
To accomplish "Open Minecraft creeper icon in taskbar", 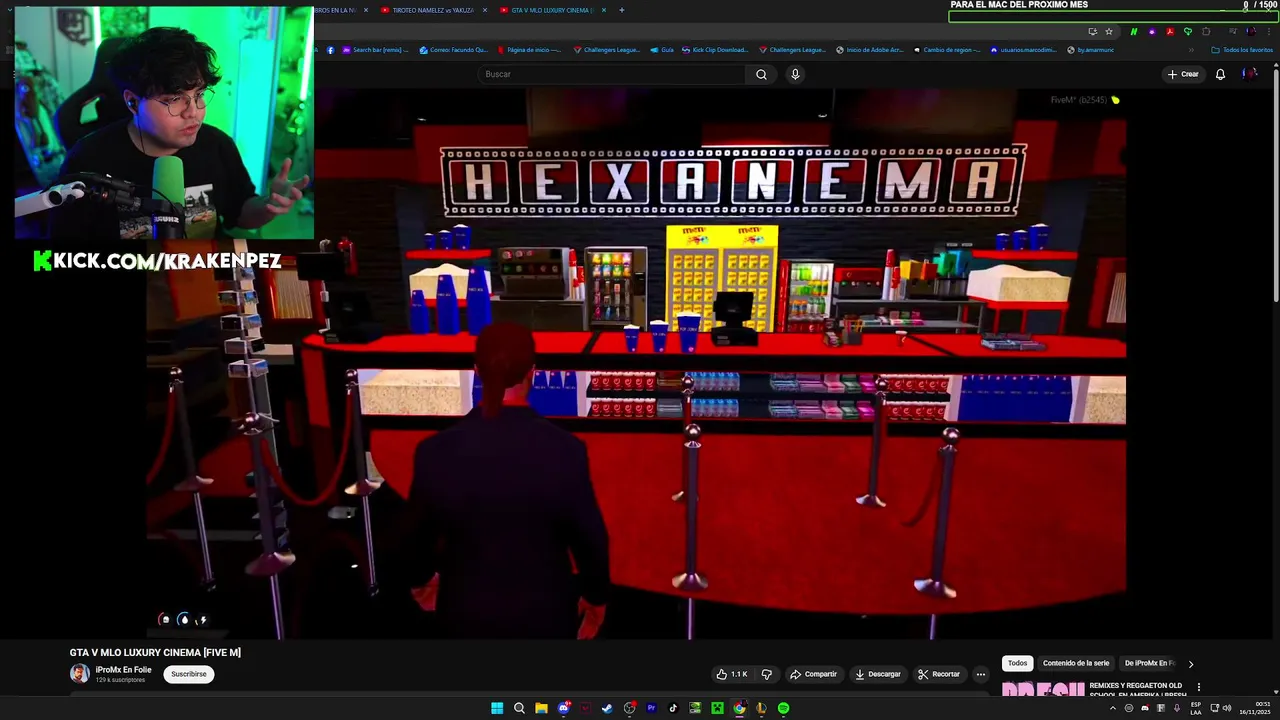I will point(717,708).
